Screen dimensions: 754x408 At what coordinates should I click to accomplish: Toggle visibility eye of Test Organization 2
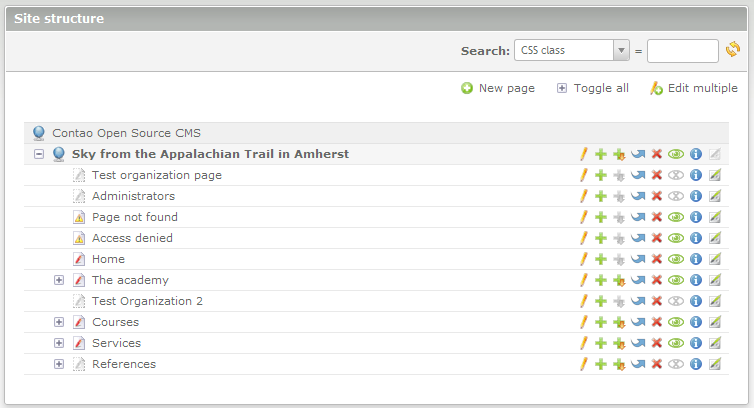tap(676, 301)
